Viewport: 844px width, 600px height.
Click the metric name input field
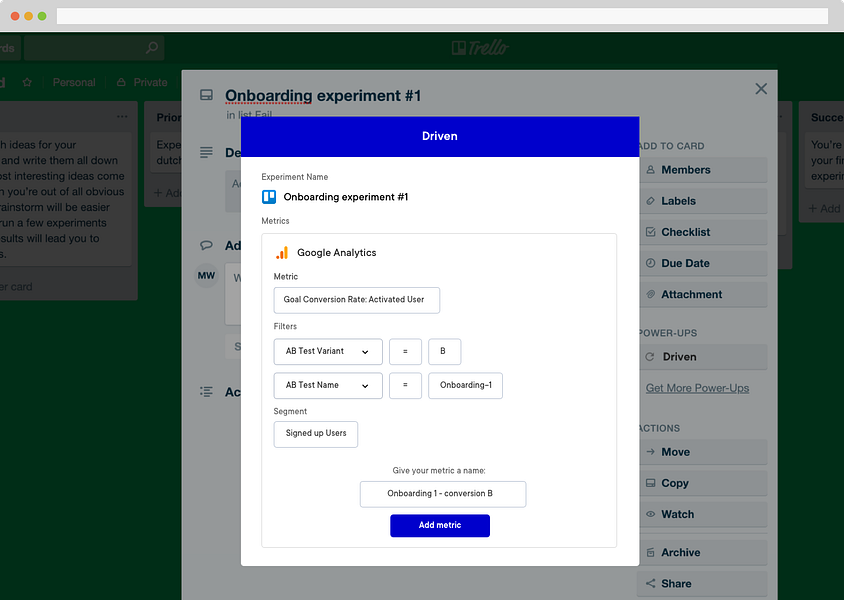(x=442, y=494)
